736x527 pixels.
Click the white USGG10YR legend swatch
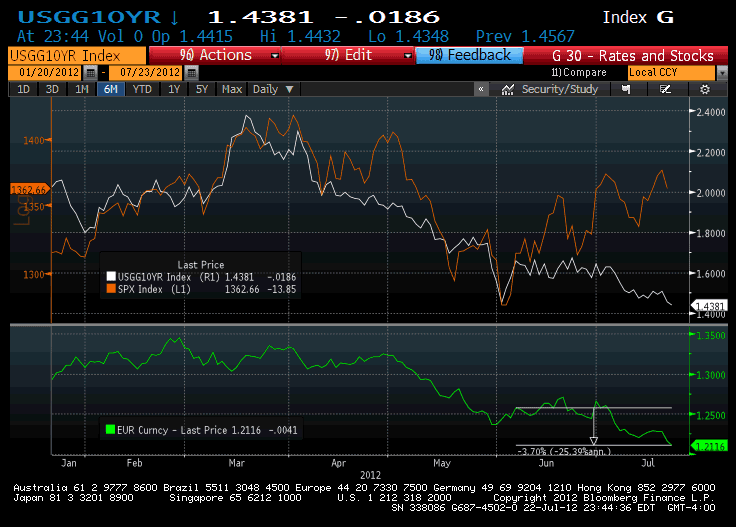[x=111, y=276]
